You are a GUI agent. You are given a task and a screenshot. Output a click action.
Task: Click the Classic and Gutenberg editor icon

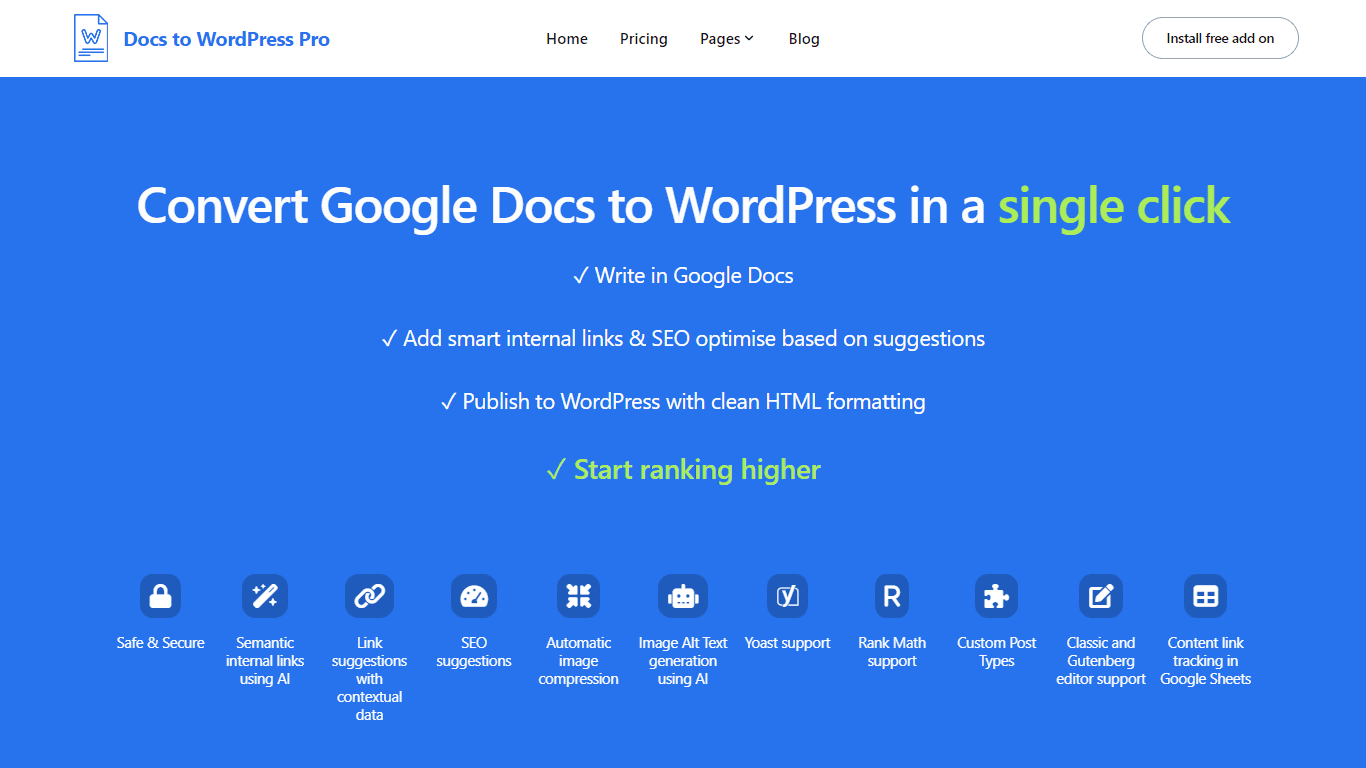coord(1101,596)
